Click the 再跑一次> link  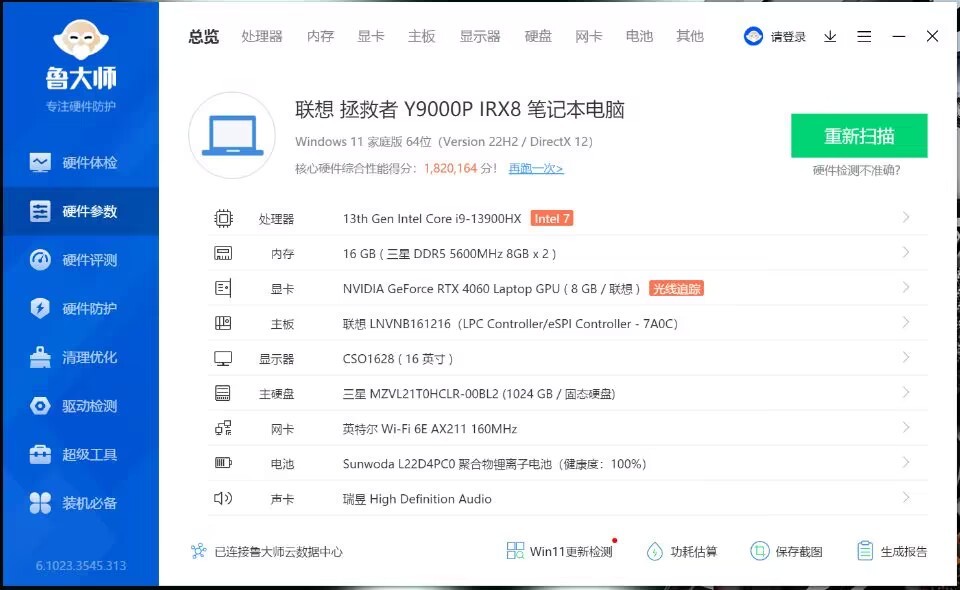pyautogui.click(x=536, y=168)
